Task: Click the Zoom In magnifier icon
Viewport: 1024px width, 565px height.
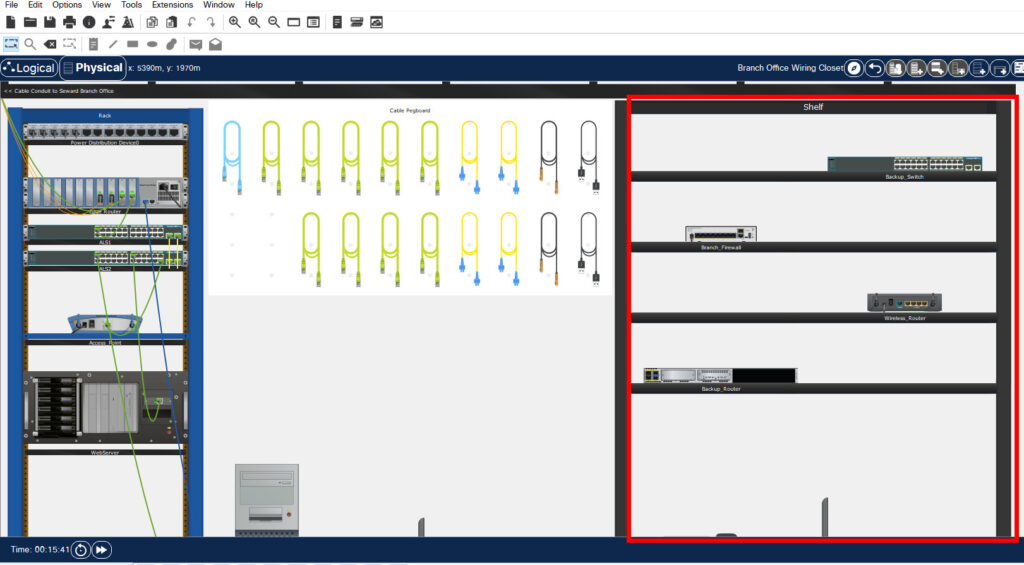Action: click(x=234, y=22)
